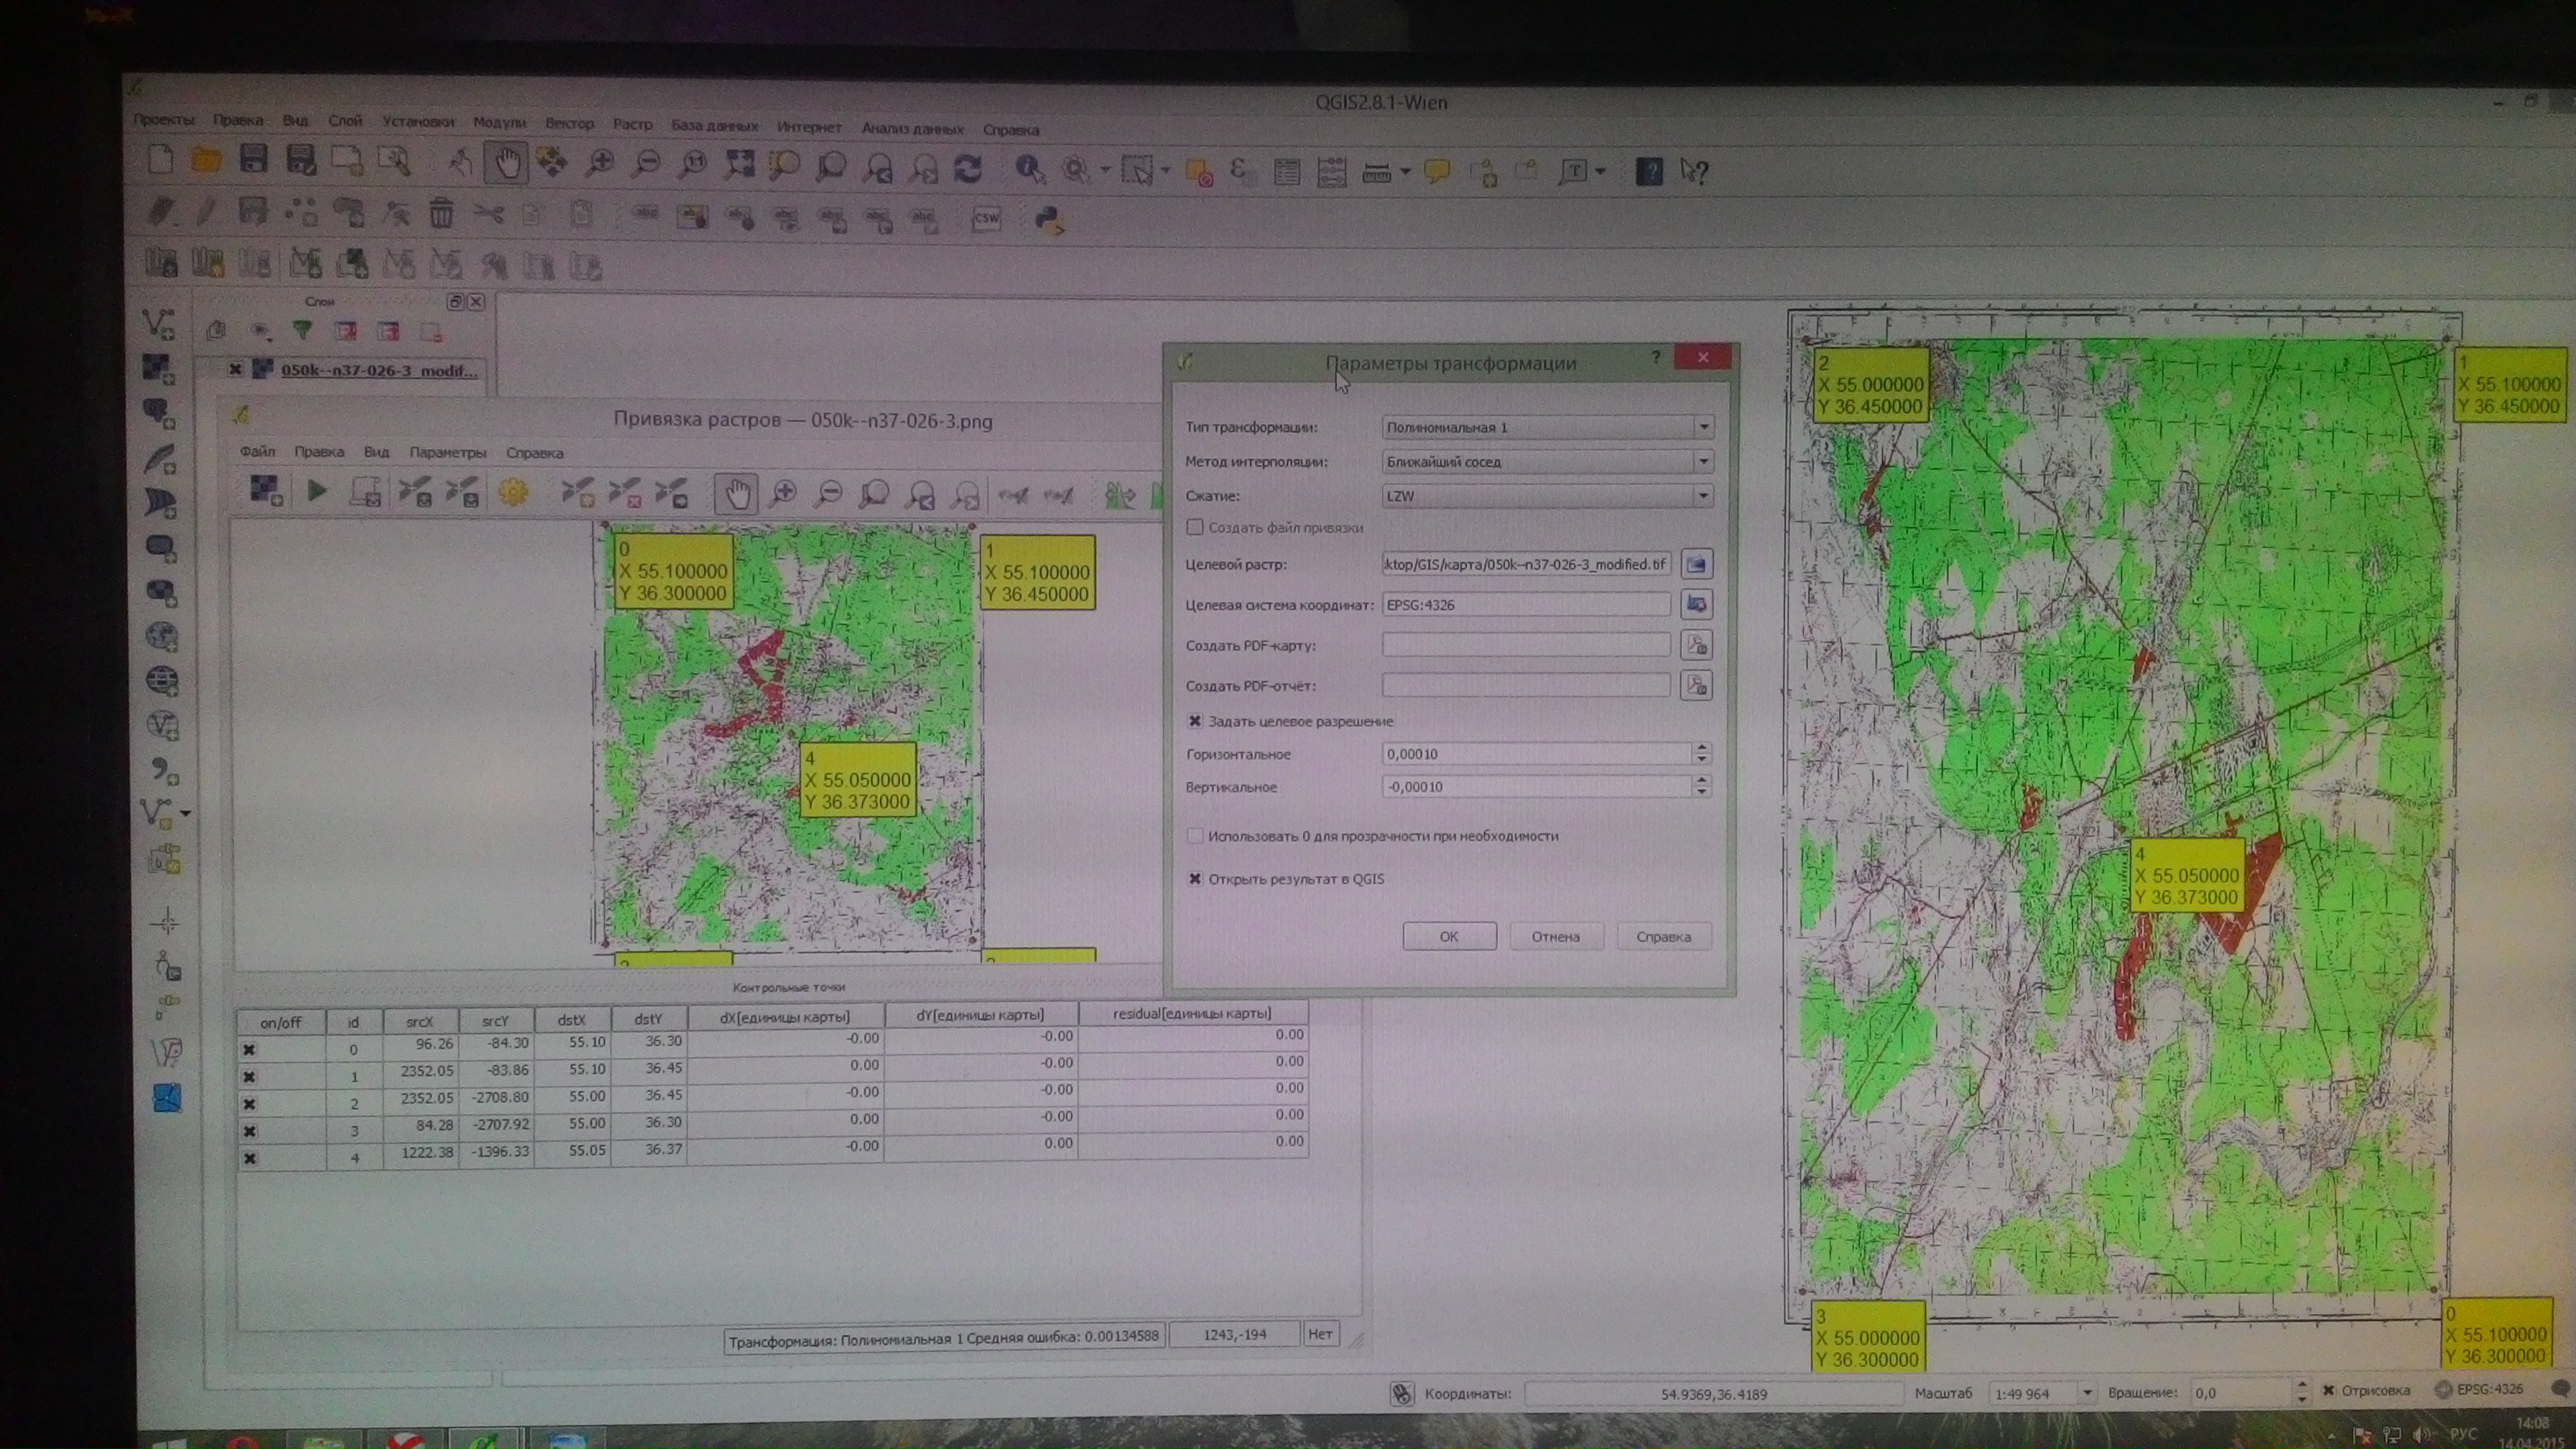Click the Refresh icon in main toolbar
The height and width of the screenshot is (1449, 2576).
(967, 169)
